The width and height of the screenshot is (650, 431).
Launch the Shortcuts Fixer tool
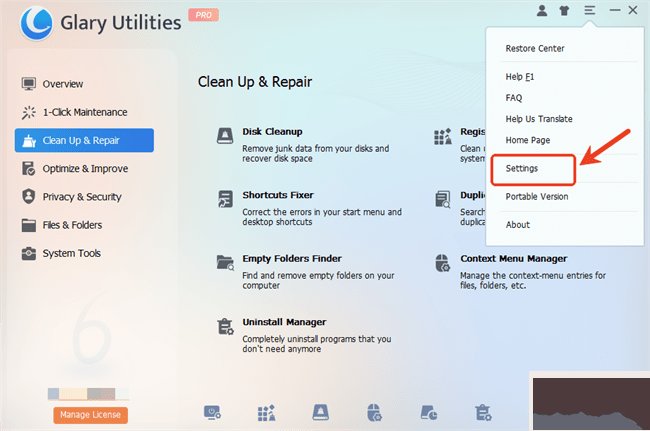click(x=278, y=195)
